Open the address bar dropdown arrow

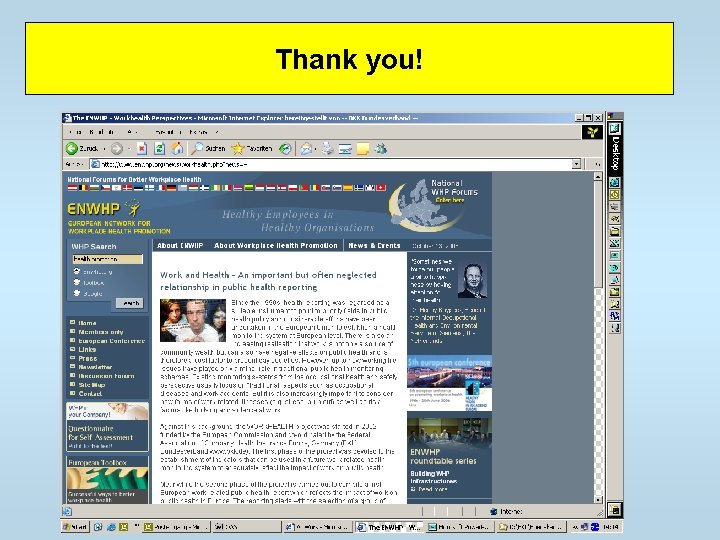pyautogui.click(x=576, y=164)
